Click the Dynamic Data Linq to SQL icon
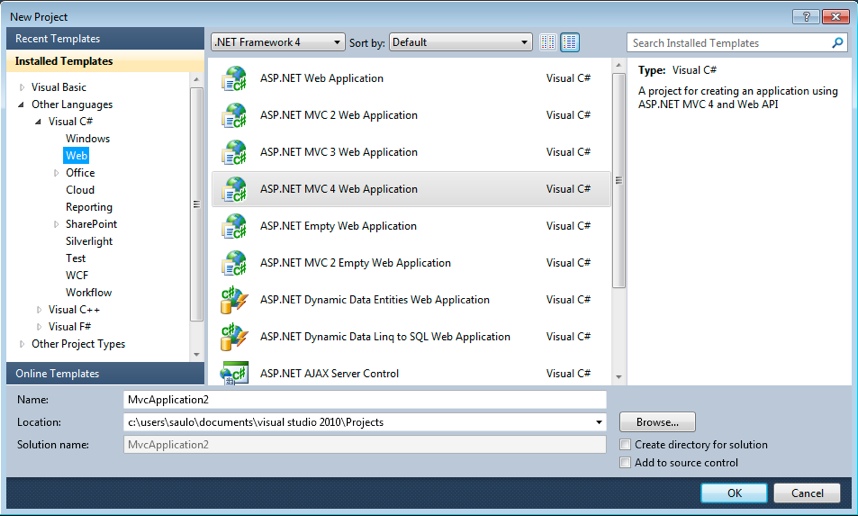This screenshot has width=858, height=516. pos(234,337)
